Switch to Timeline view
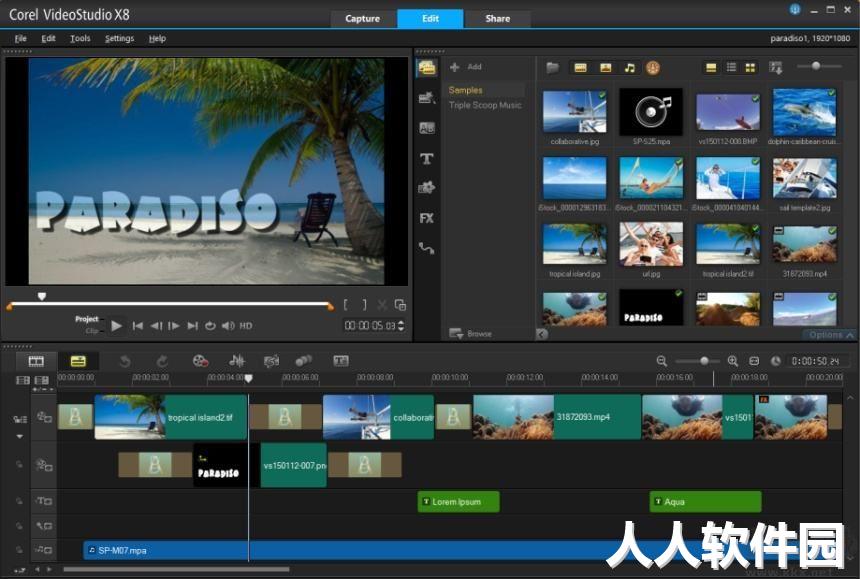 (x=78, y=361)
